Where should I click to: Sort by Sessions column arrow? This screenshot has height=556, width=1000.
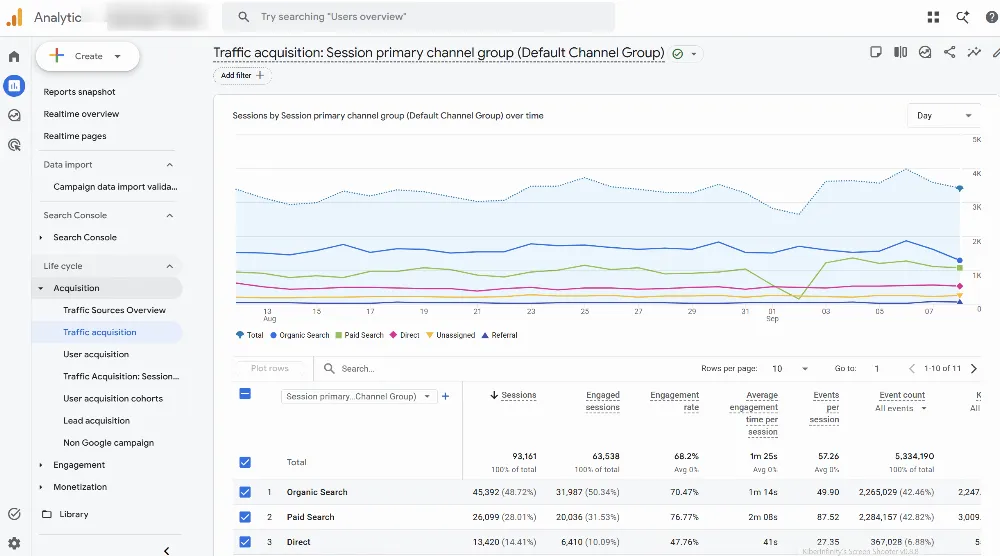(494, 395)
